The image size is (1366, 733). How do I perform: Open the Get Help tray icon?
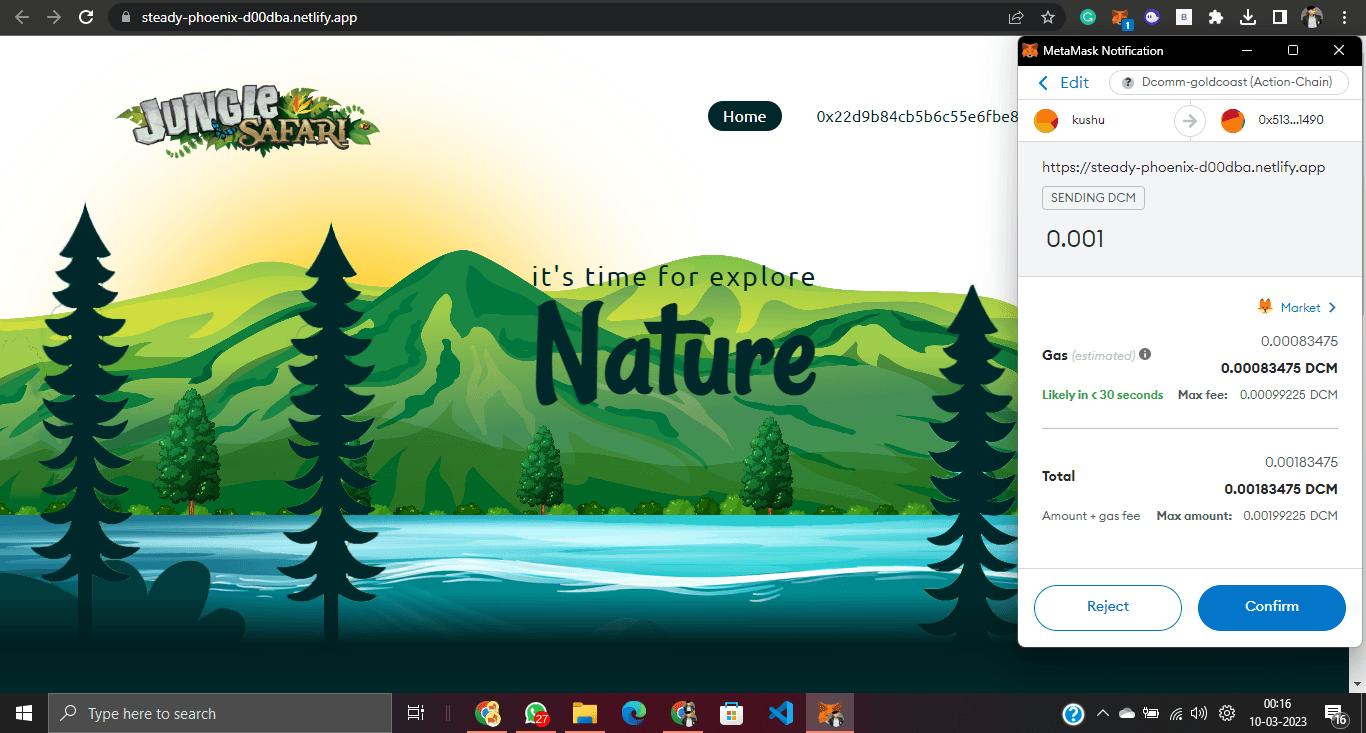(x=1073, y=714)
